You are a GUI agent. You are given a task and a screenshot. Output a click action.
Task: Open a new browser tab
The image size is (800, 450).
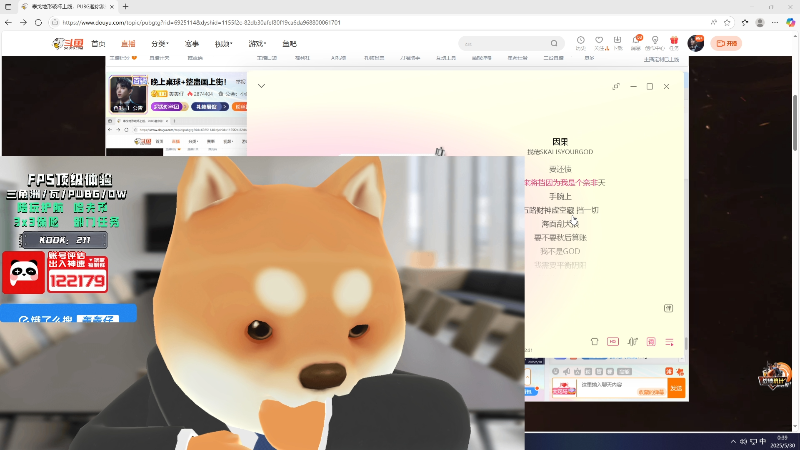(126, 7)
